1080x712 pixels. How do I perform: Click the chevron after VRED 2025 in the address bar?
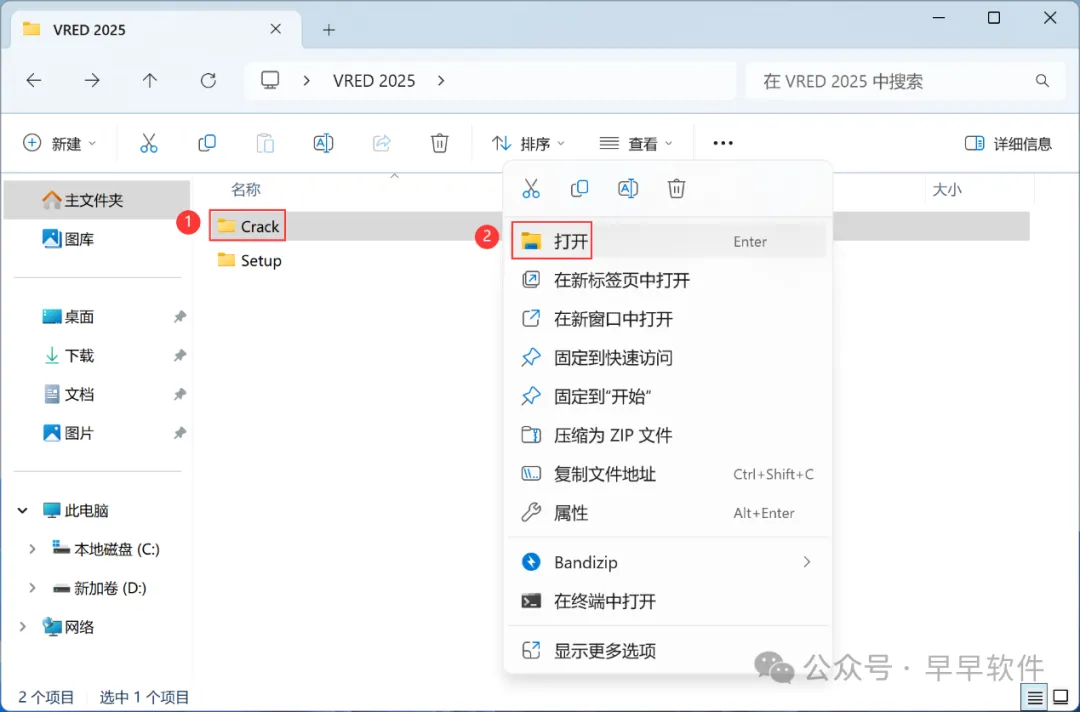(x=441, y=81)
